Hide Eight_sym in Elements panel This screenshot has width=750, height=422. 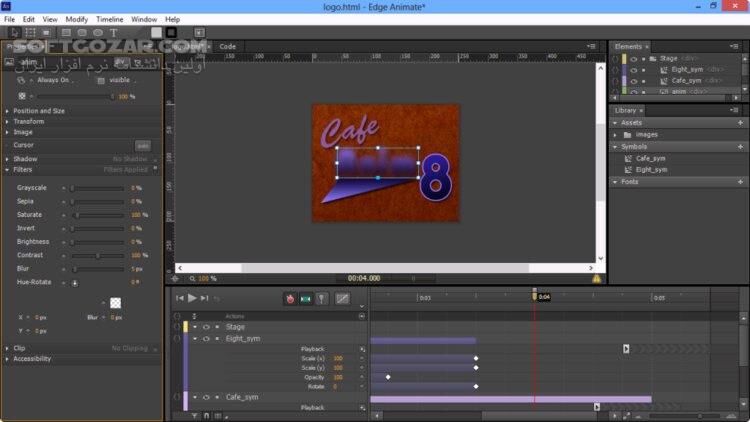[634, 70]
